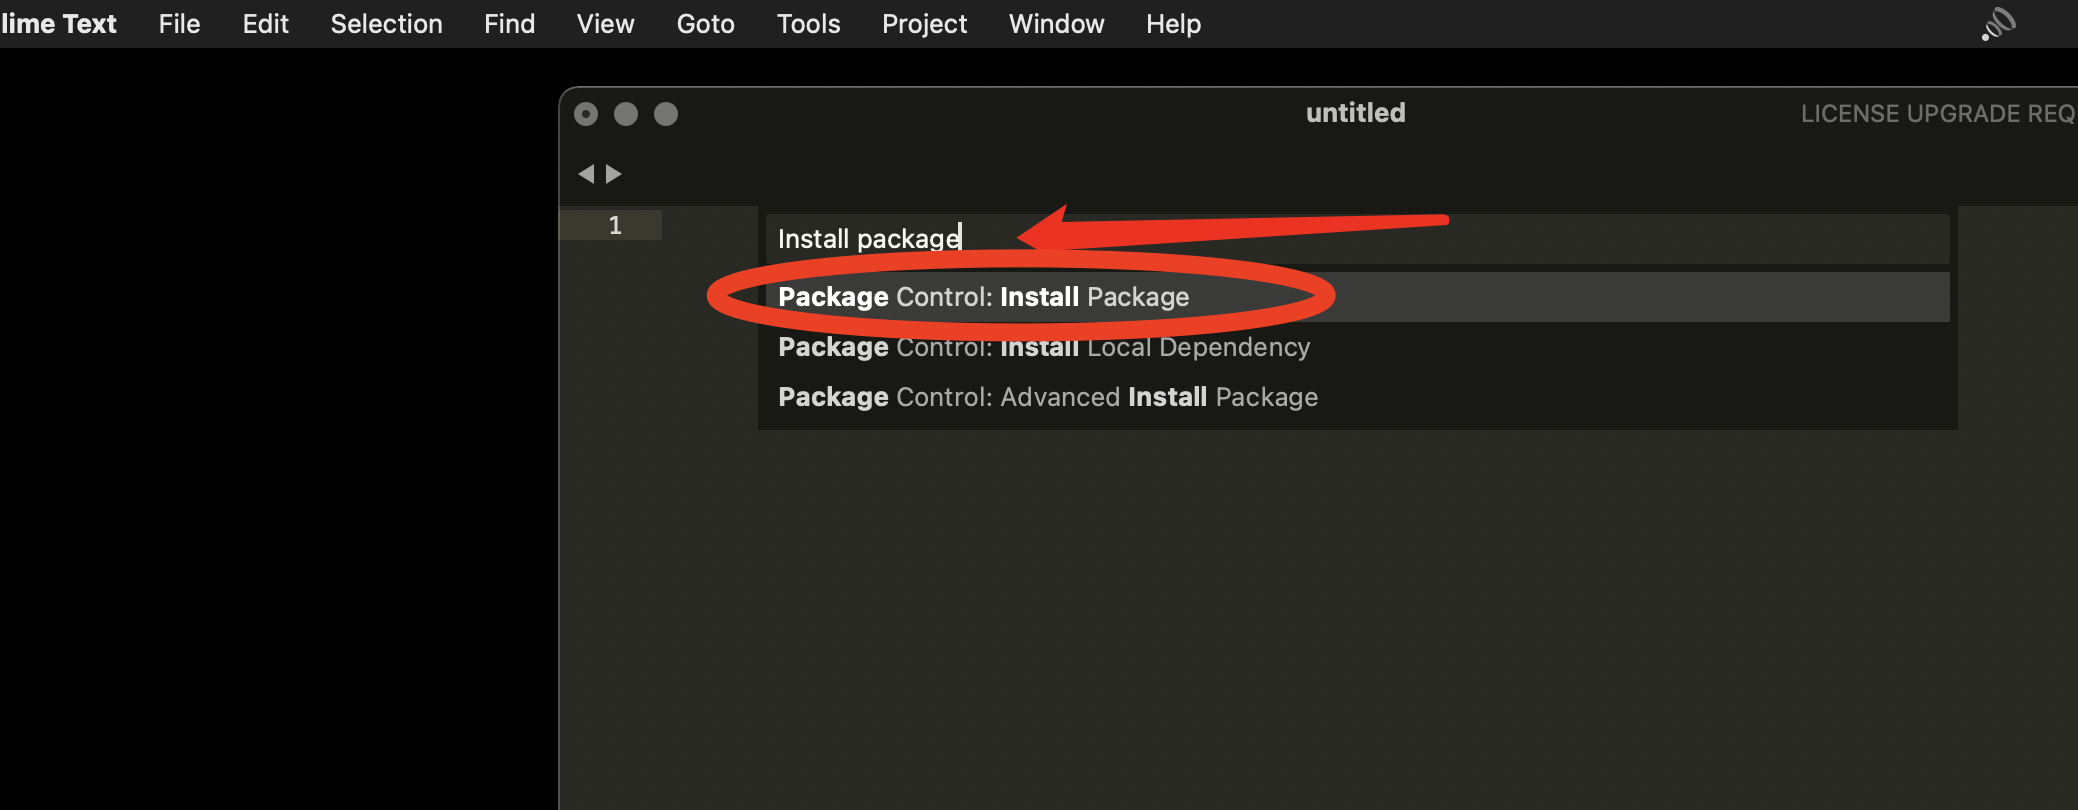2078x810 pixels.
Task: Open the Selection menu
Action: [386, 24]
